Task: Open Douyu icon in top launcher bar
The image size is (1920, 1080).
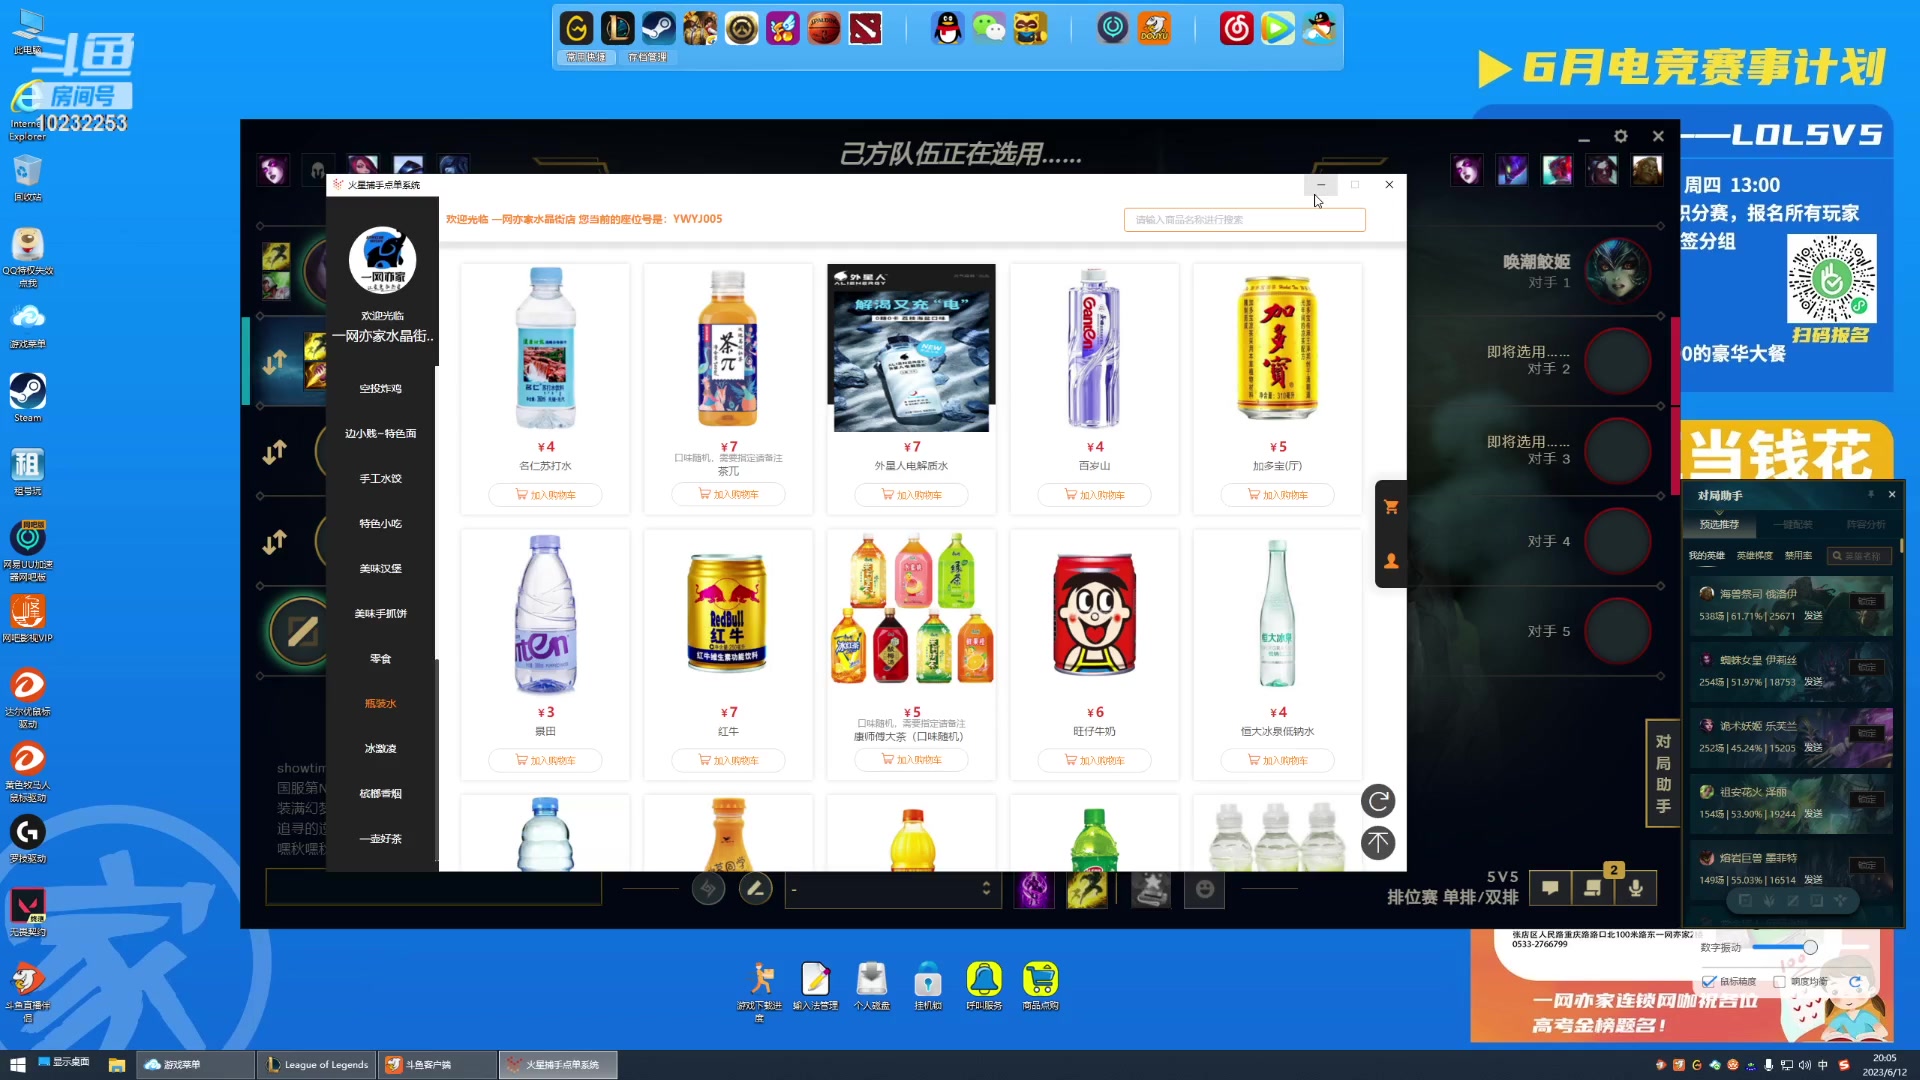Action: (x=1154, y=28)
